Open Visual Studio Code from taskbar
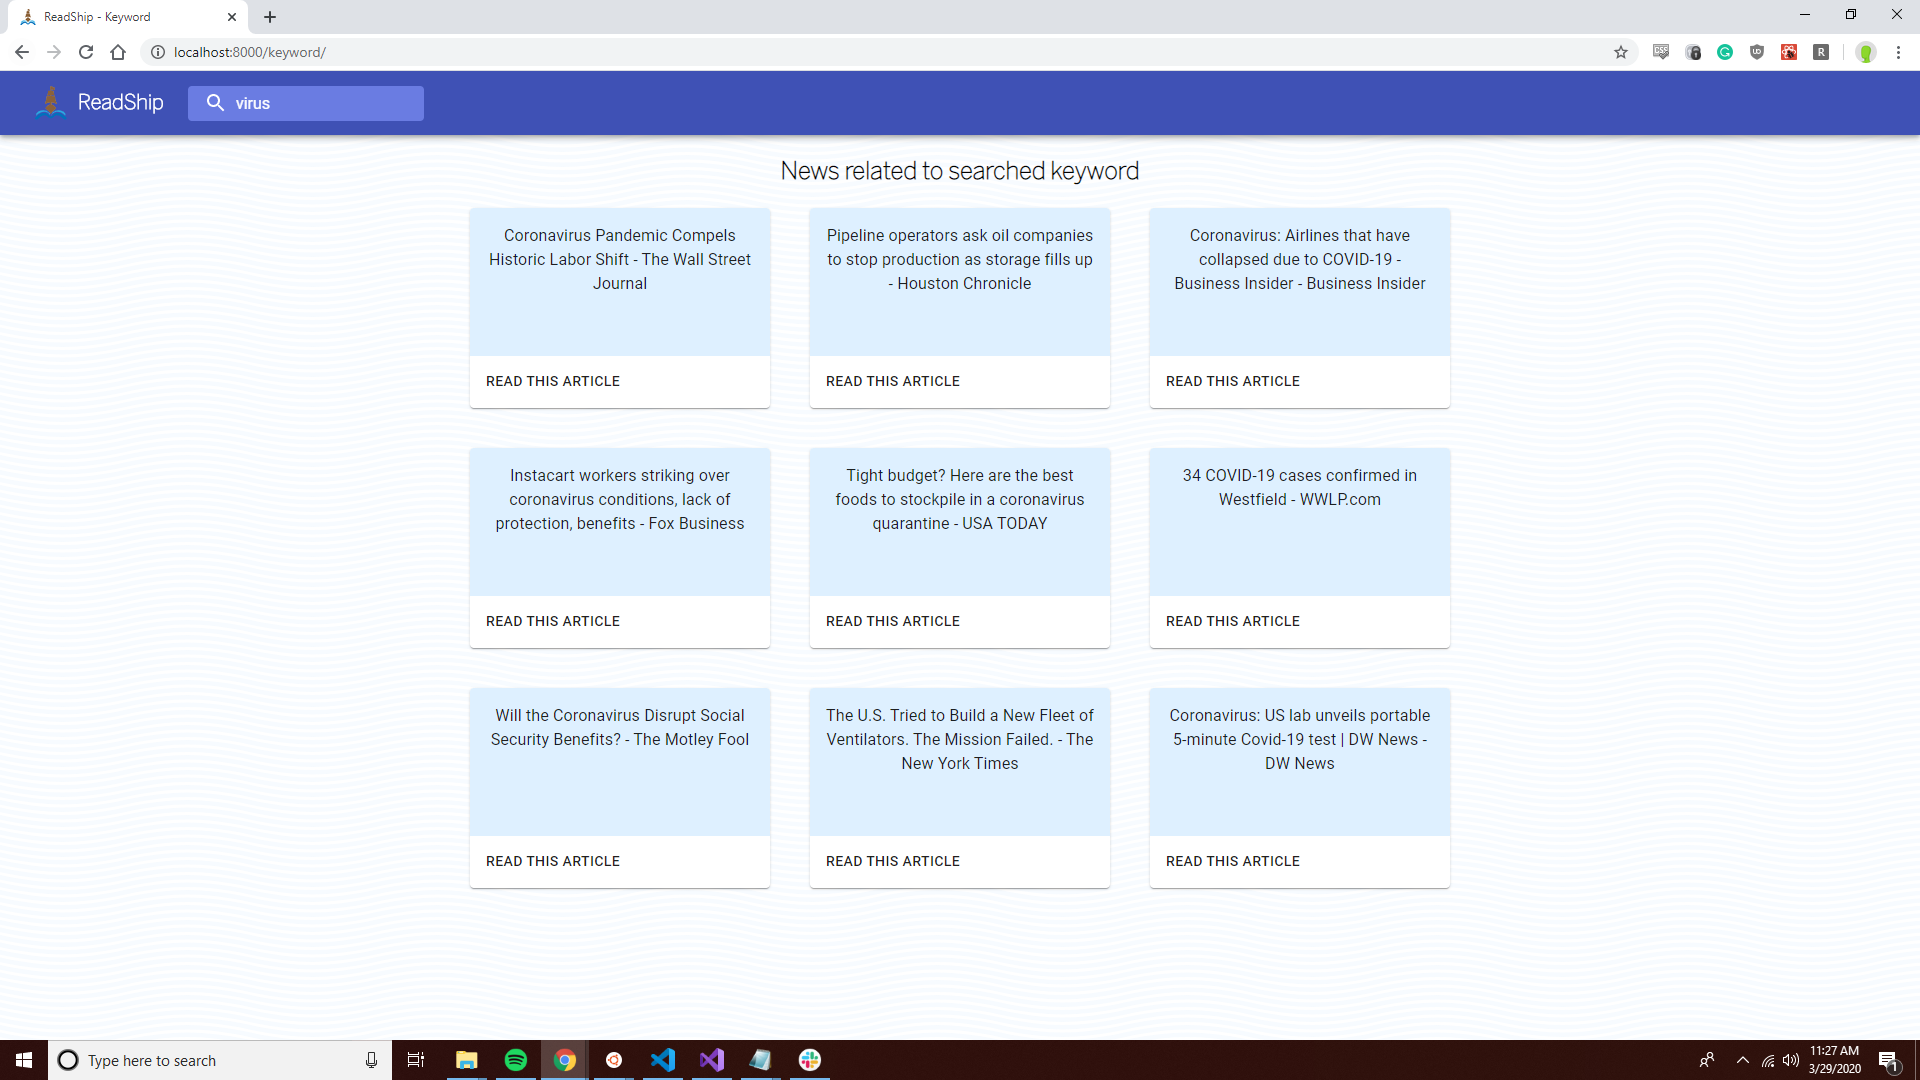 (x=663, y=1060)
